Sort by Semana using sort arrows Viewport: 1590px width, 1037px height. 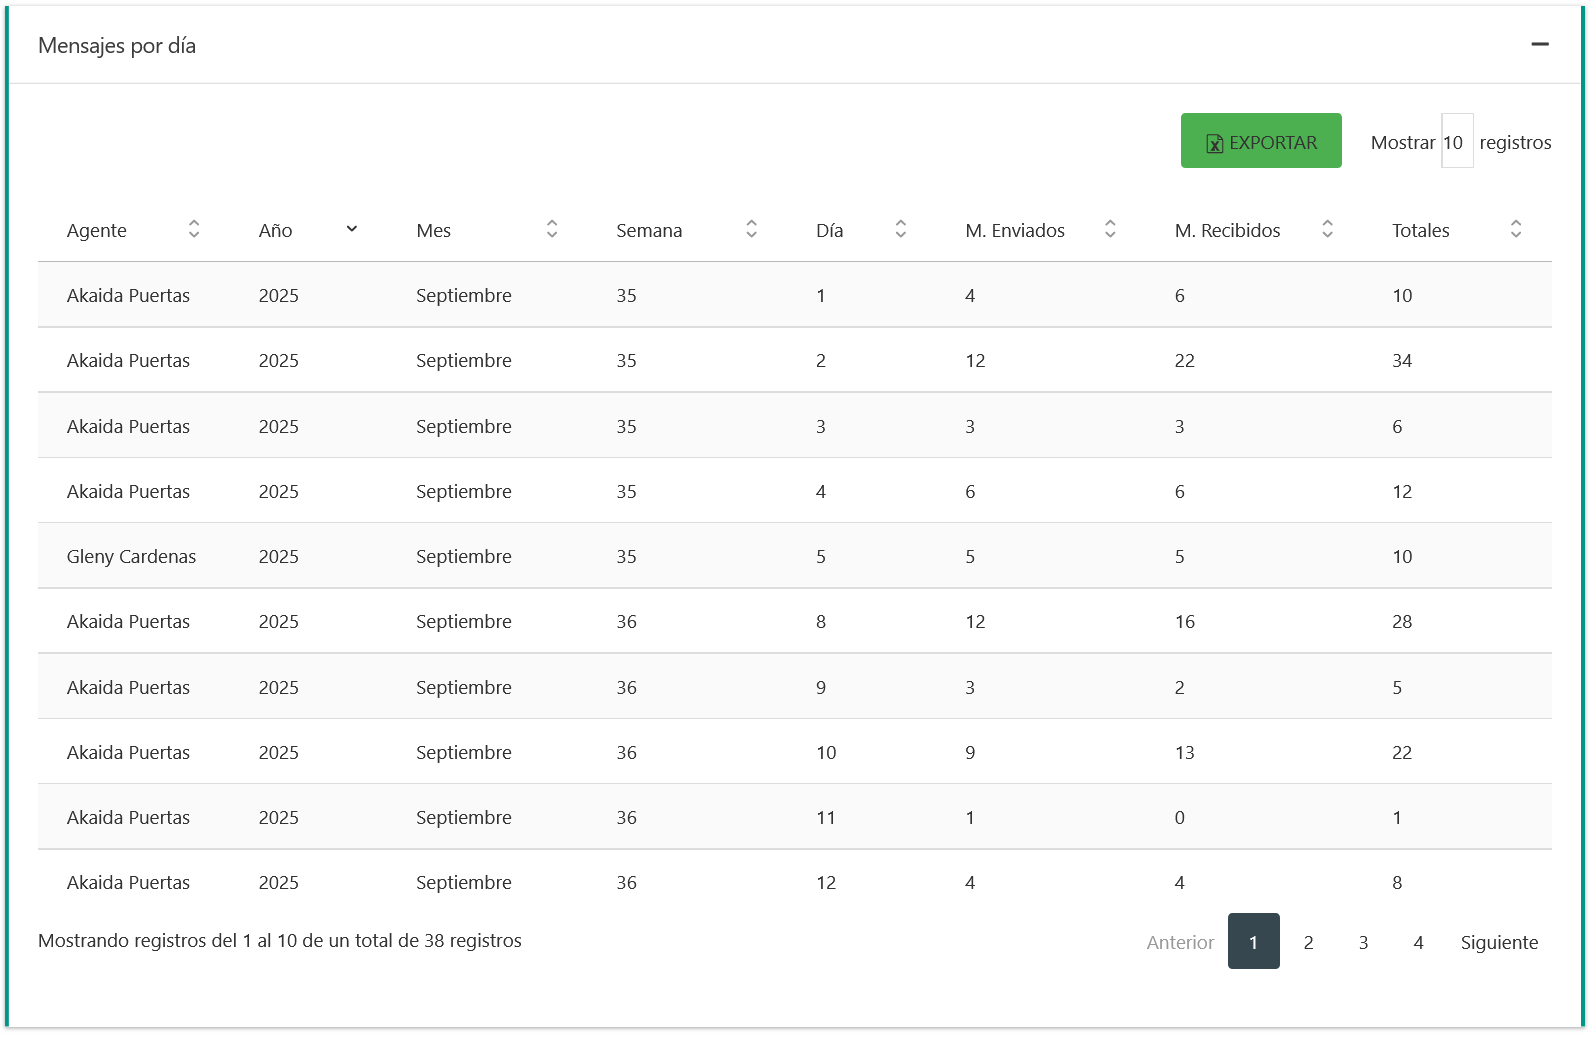(x=751, y=229)
